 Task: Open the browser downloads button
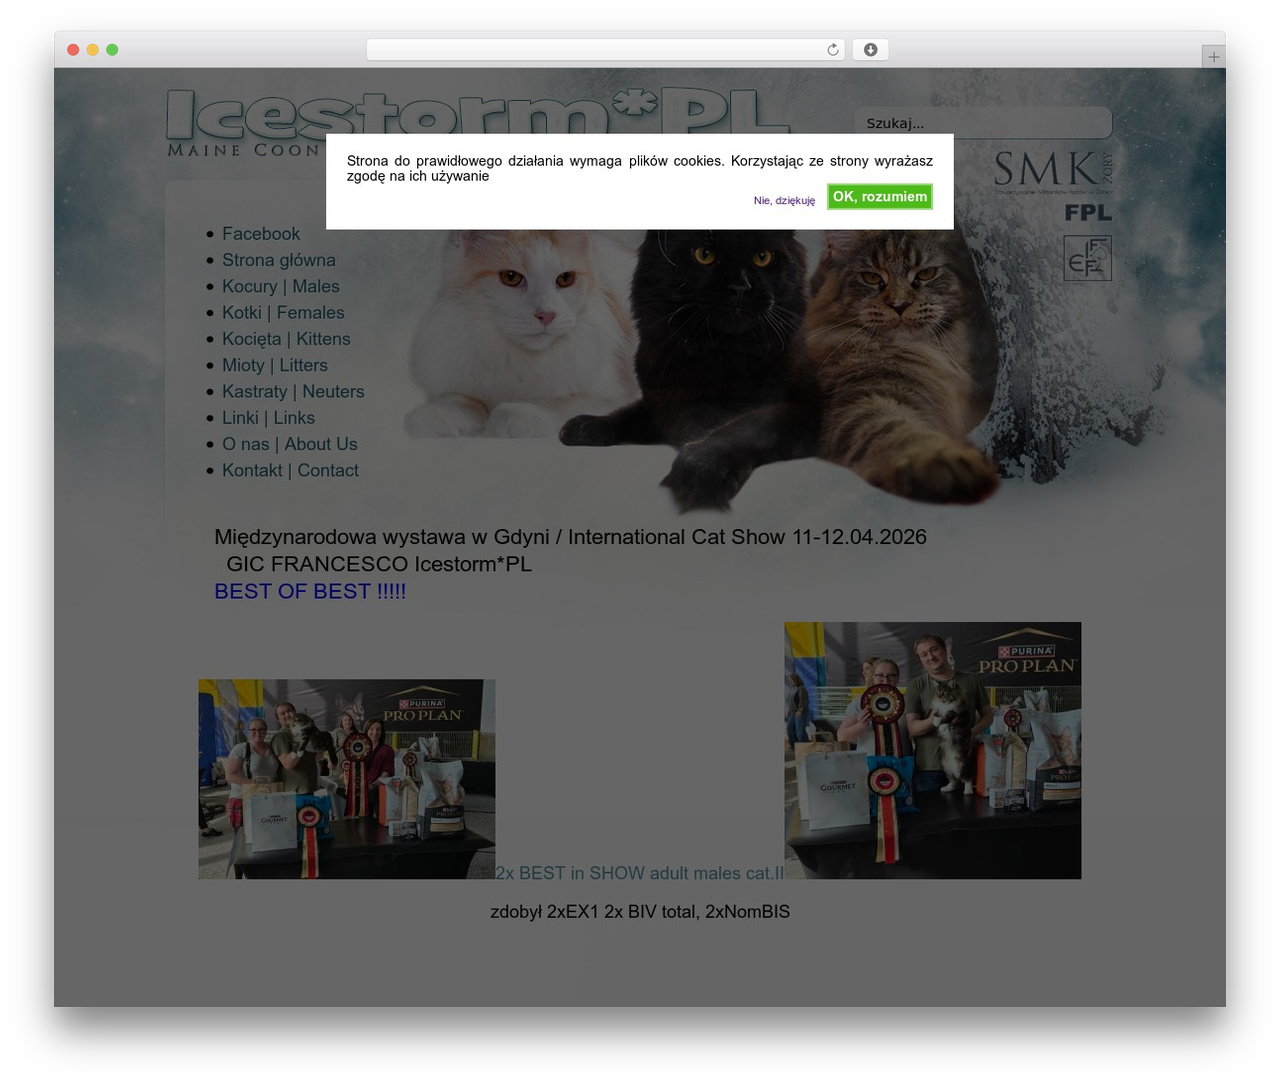click(x=870, y=50)
